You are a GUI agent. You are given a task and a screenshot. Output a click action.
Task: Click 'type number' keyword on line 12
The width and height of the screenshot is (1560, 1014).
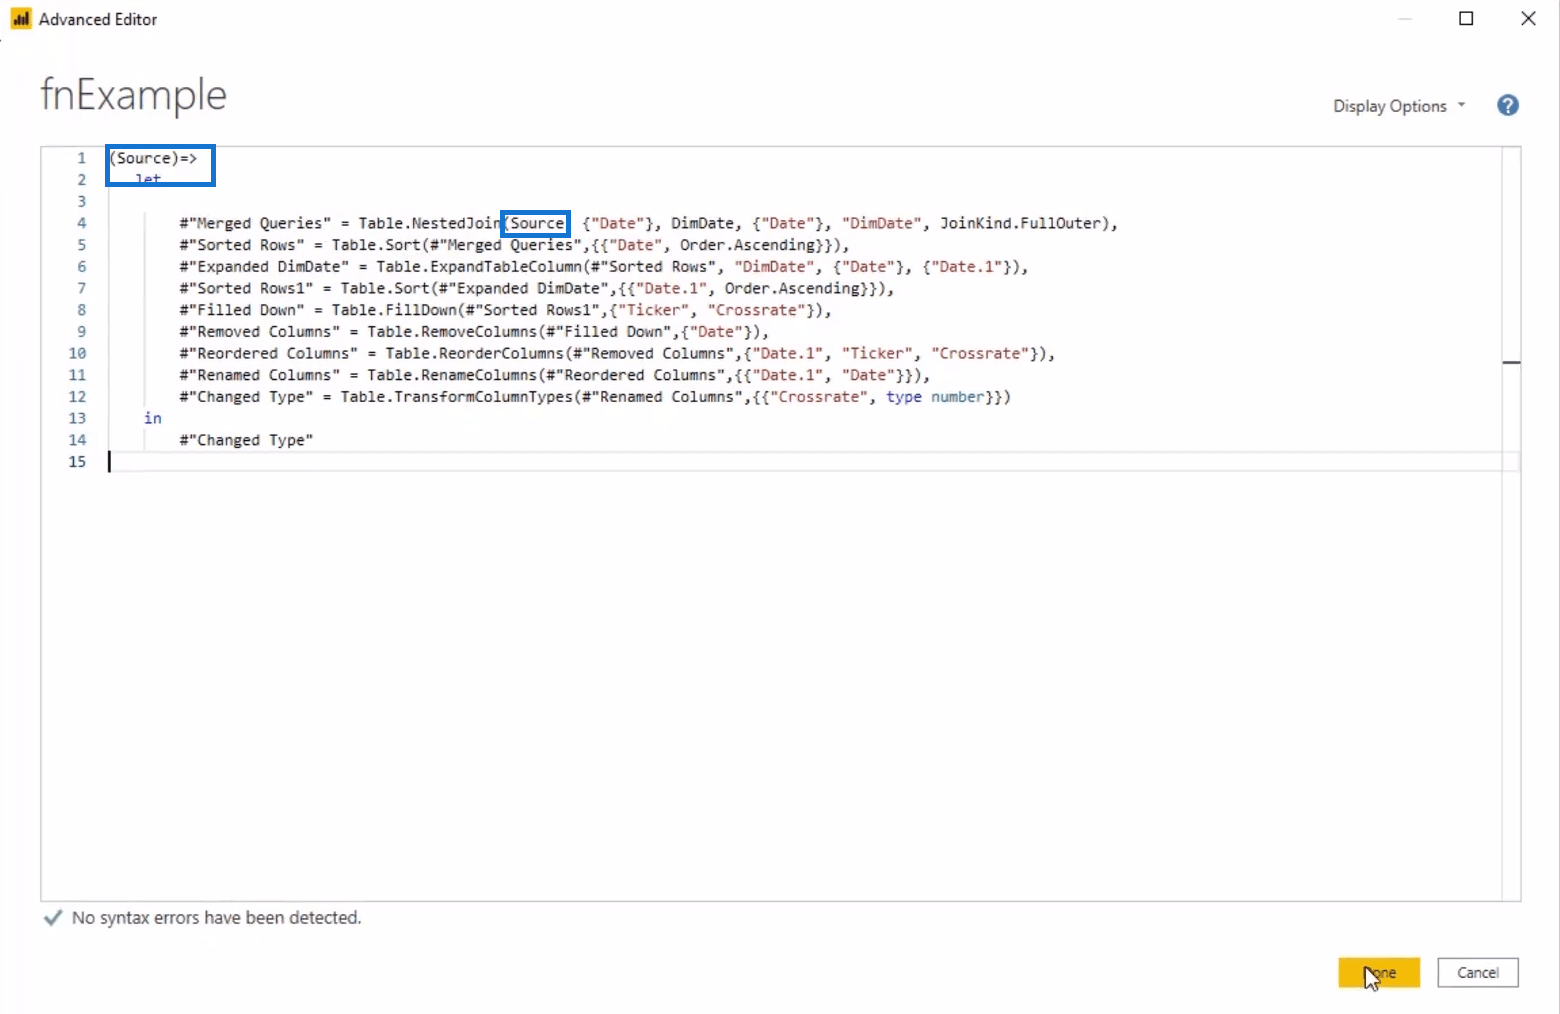[x=936, y=397]
